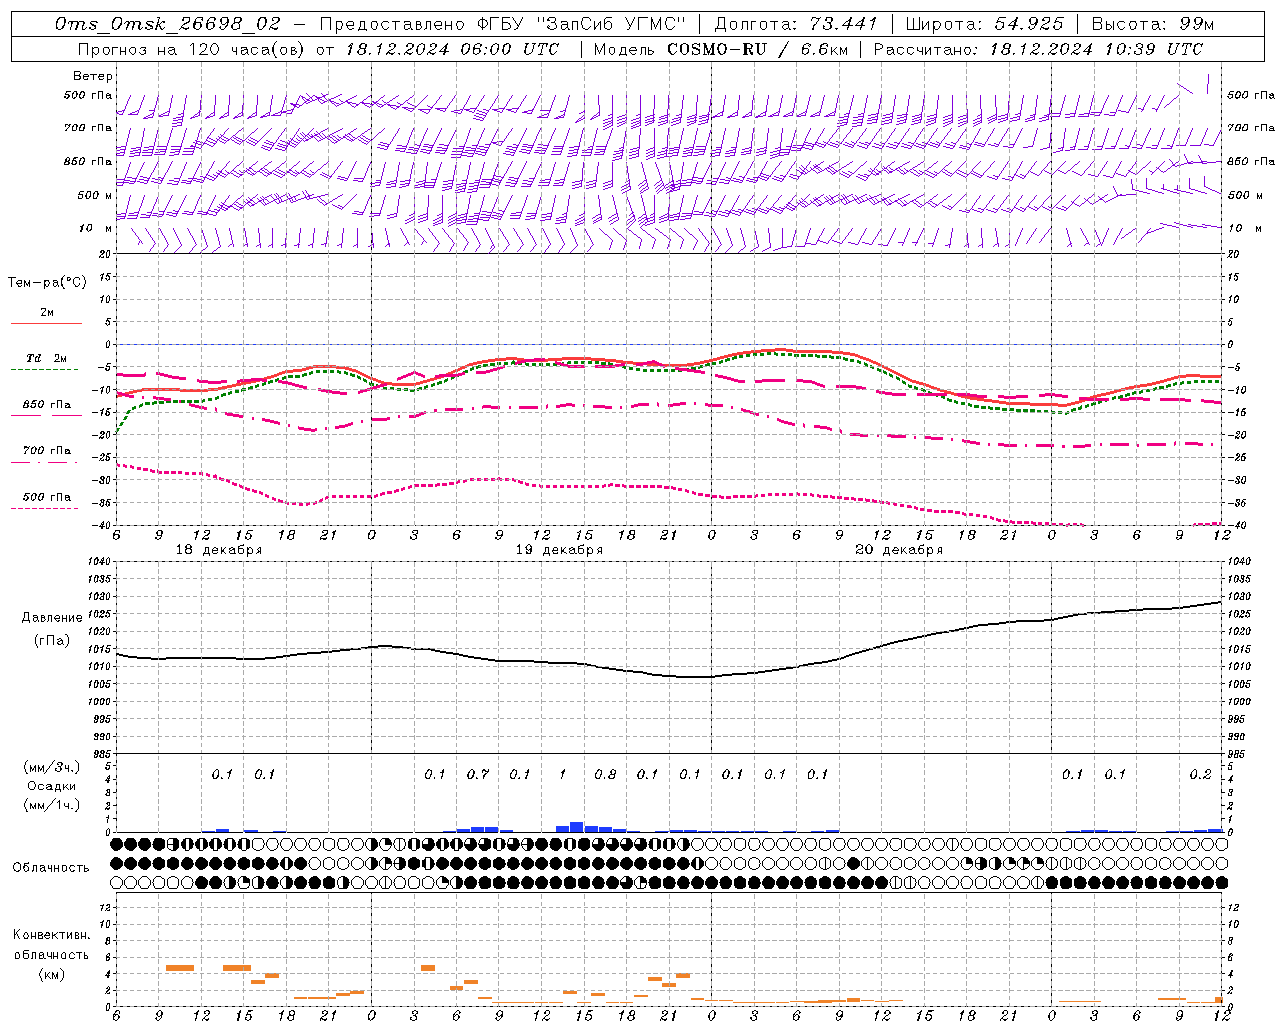The image size is (1280, 1024).
Task: Click the Ветер panel label
Action: [93, 76]
